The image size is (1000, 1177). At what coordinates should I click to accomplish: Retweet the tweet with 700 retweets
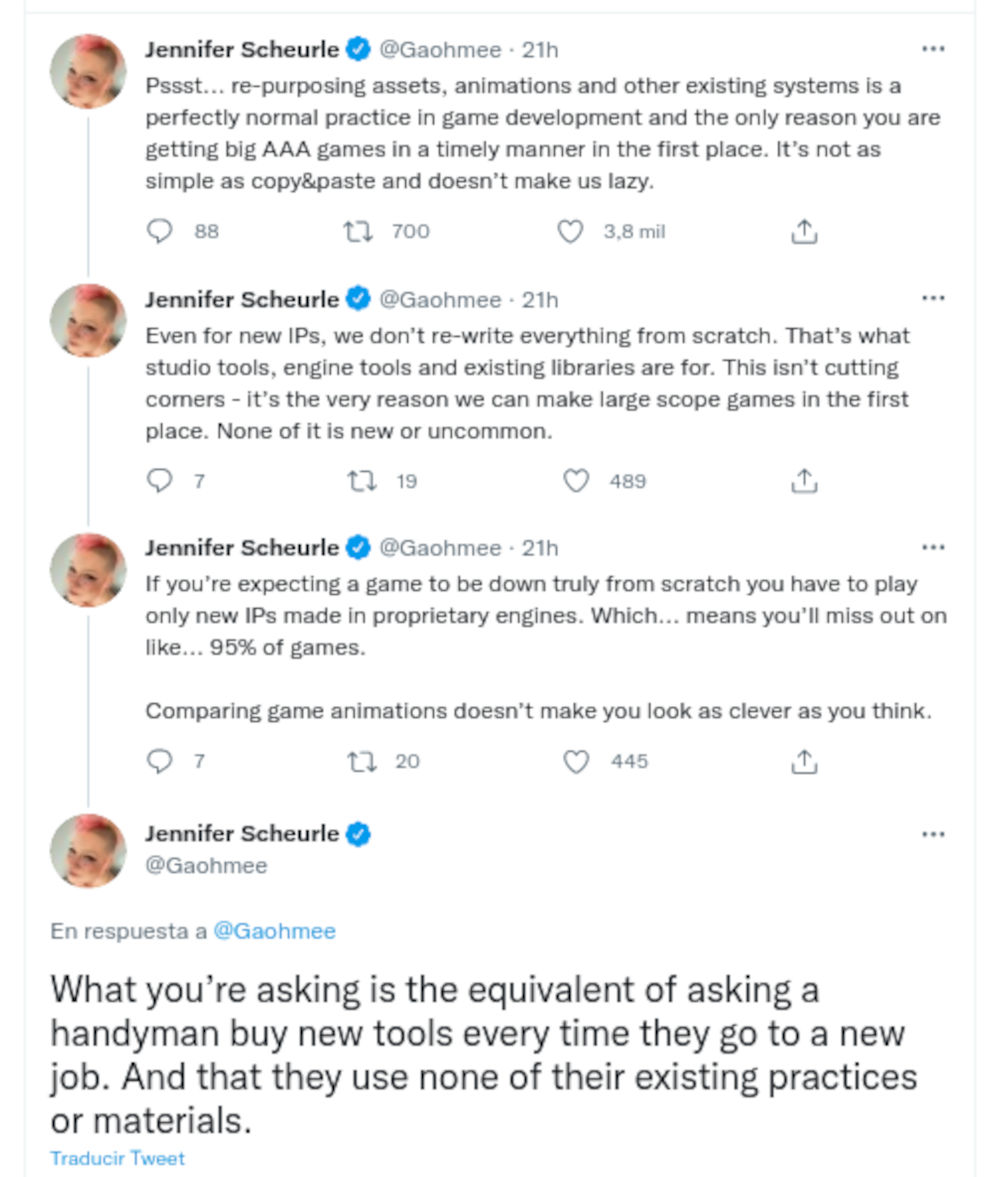(x=357, y=232)
